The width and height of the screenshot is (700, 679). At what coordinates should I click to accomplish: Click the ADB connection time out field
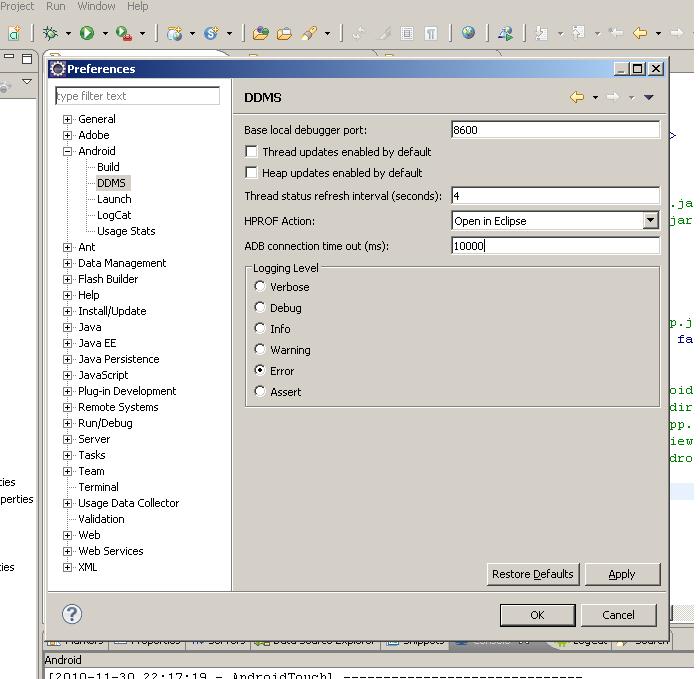click(x=555, y=246)
